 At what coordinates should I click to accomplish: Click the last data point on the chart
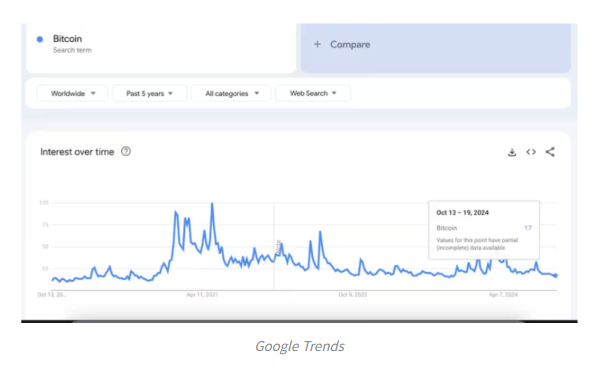point(556,275)
